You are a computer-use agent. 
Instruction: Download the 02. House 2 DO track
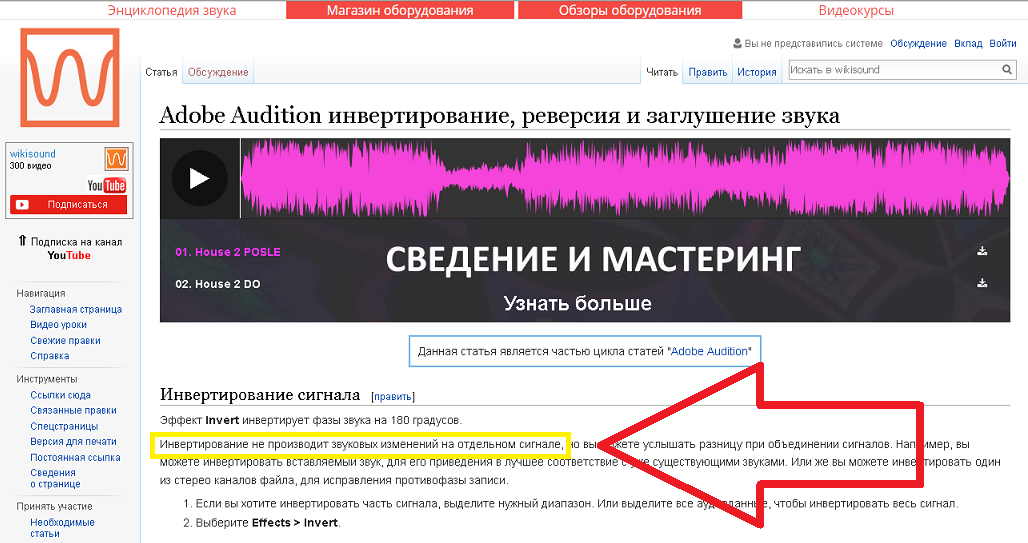(x=981, y=283)
